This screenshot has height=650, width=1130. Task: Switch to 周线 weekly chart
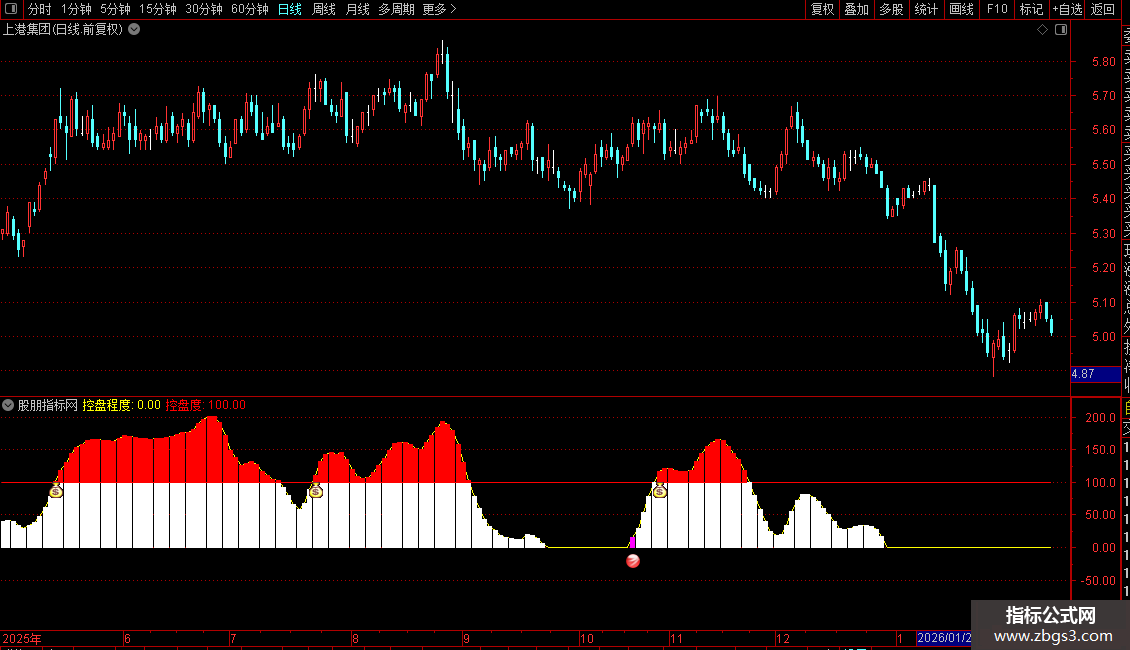(324, 9)
